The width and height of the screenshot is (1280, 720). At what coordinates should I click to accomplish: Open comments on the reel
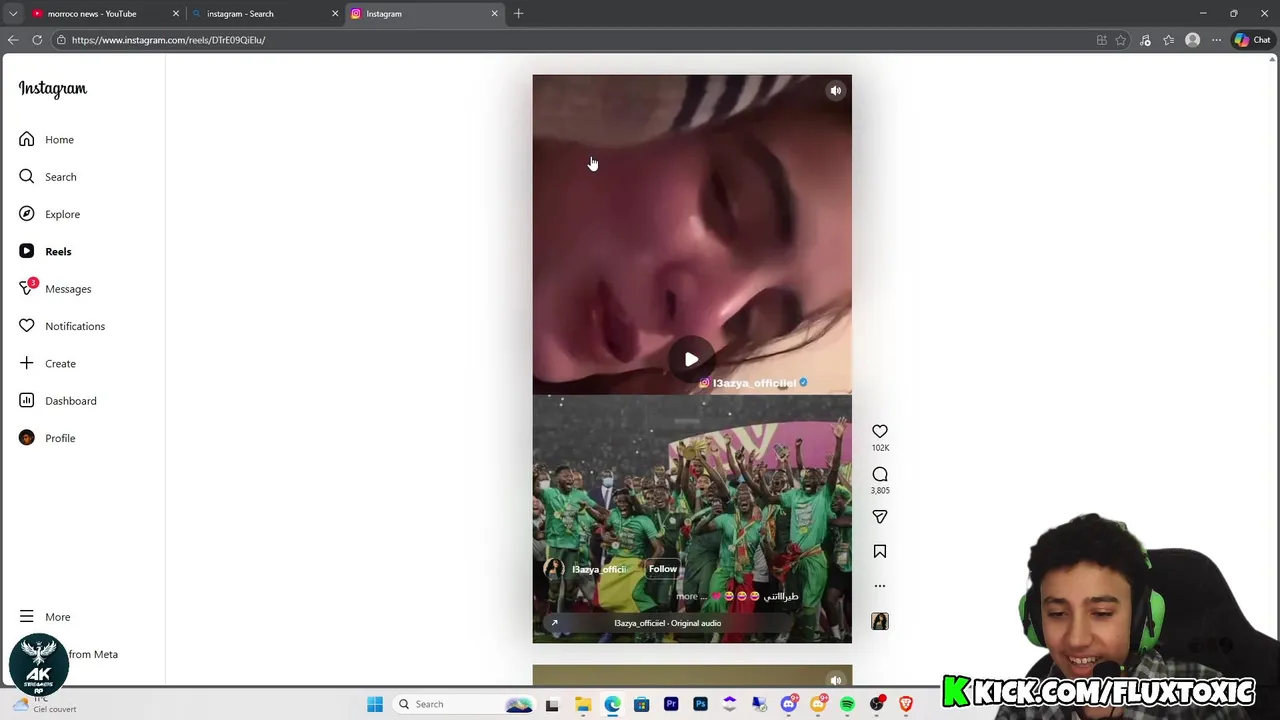(880, 474)
